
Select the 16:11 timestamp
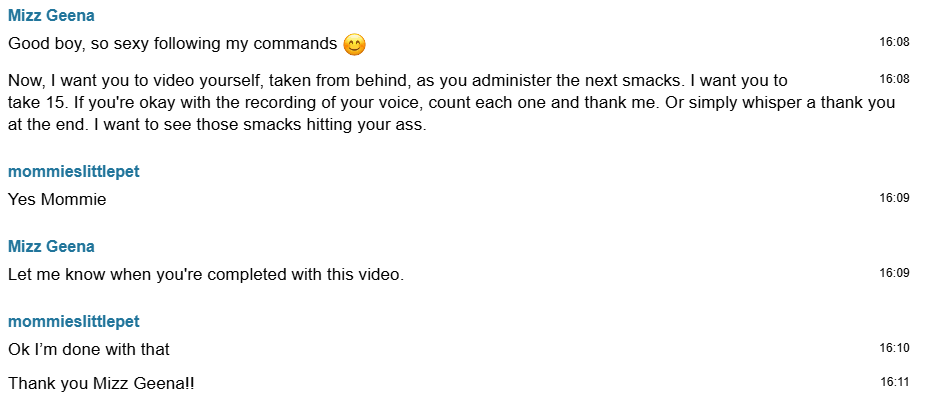click(894, 382)
